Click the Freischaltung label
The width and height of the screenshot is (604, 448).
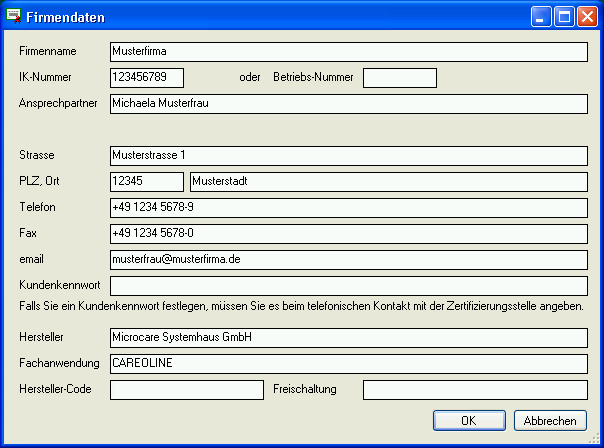[305, 389]
